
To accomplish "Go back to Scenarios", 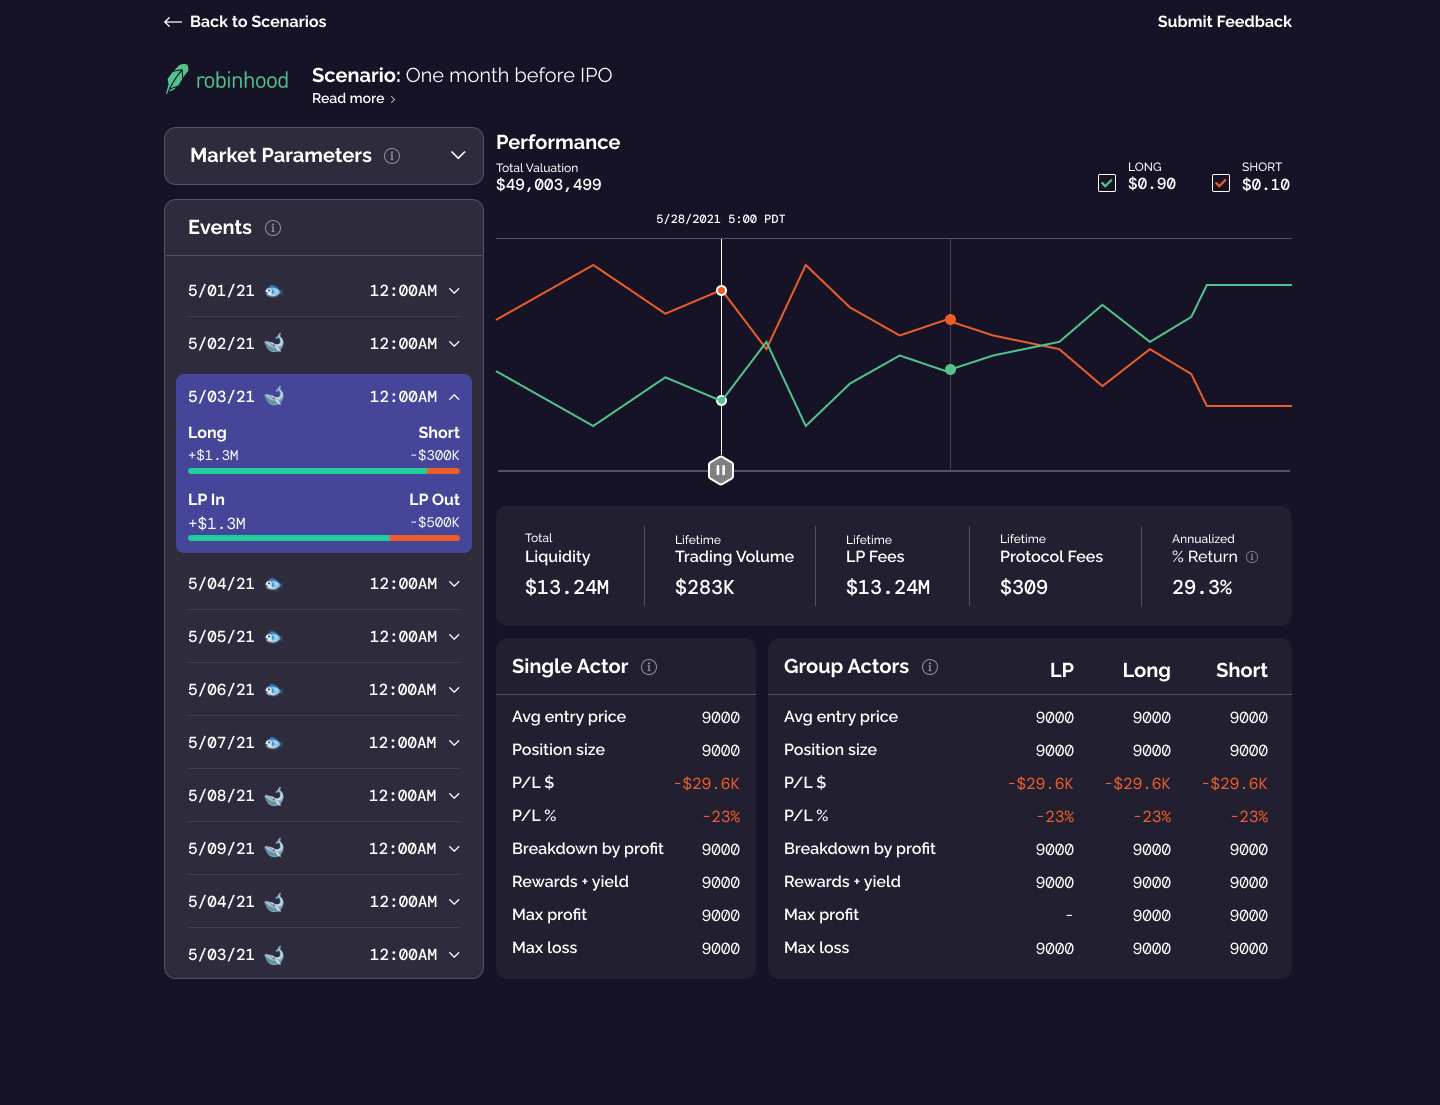I will [245, 22].
